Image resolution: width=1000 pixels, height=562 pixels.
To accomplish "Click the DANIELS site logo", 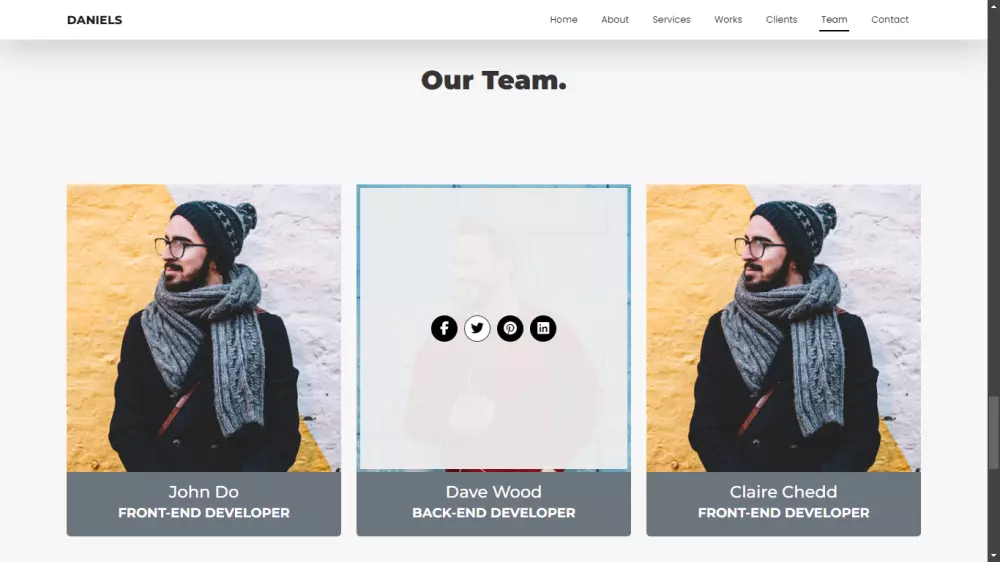I will tap(94, 20).
